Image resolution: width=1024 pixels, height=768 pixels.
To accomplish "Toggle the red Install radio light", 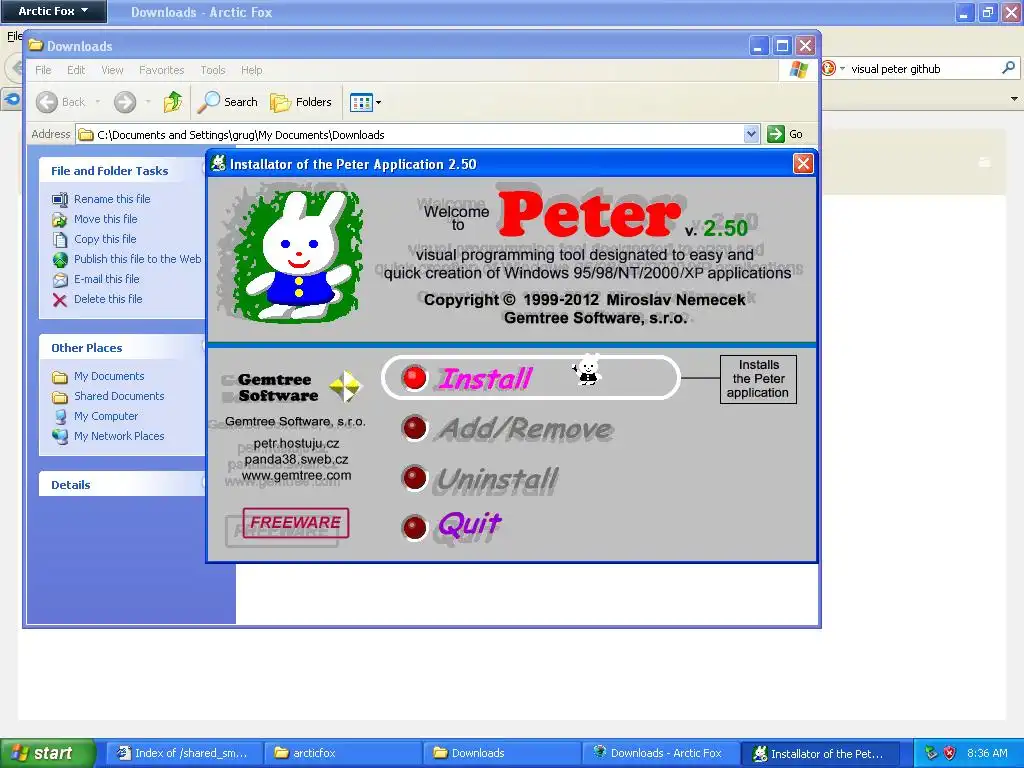I will click(x=414, y=377).
